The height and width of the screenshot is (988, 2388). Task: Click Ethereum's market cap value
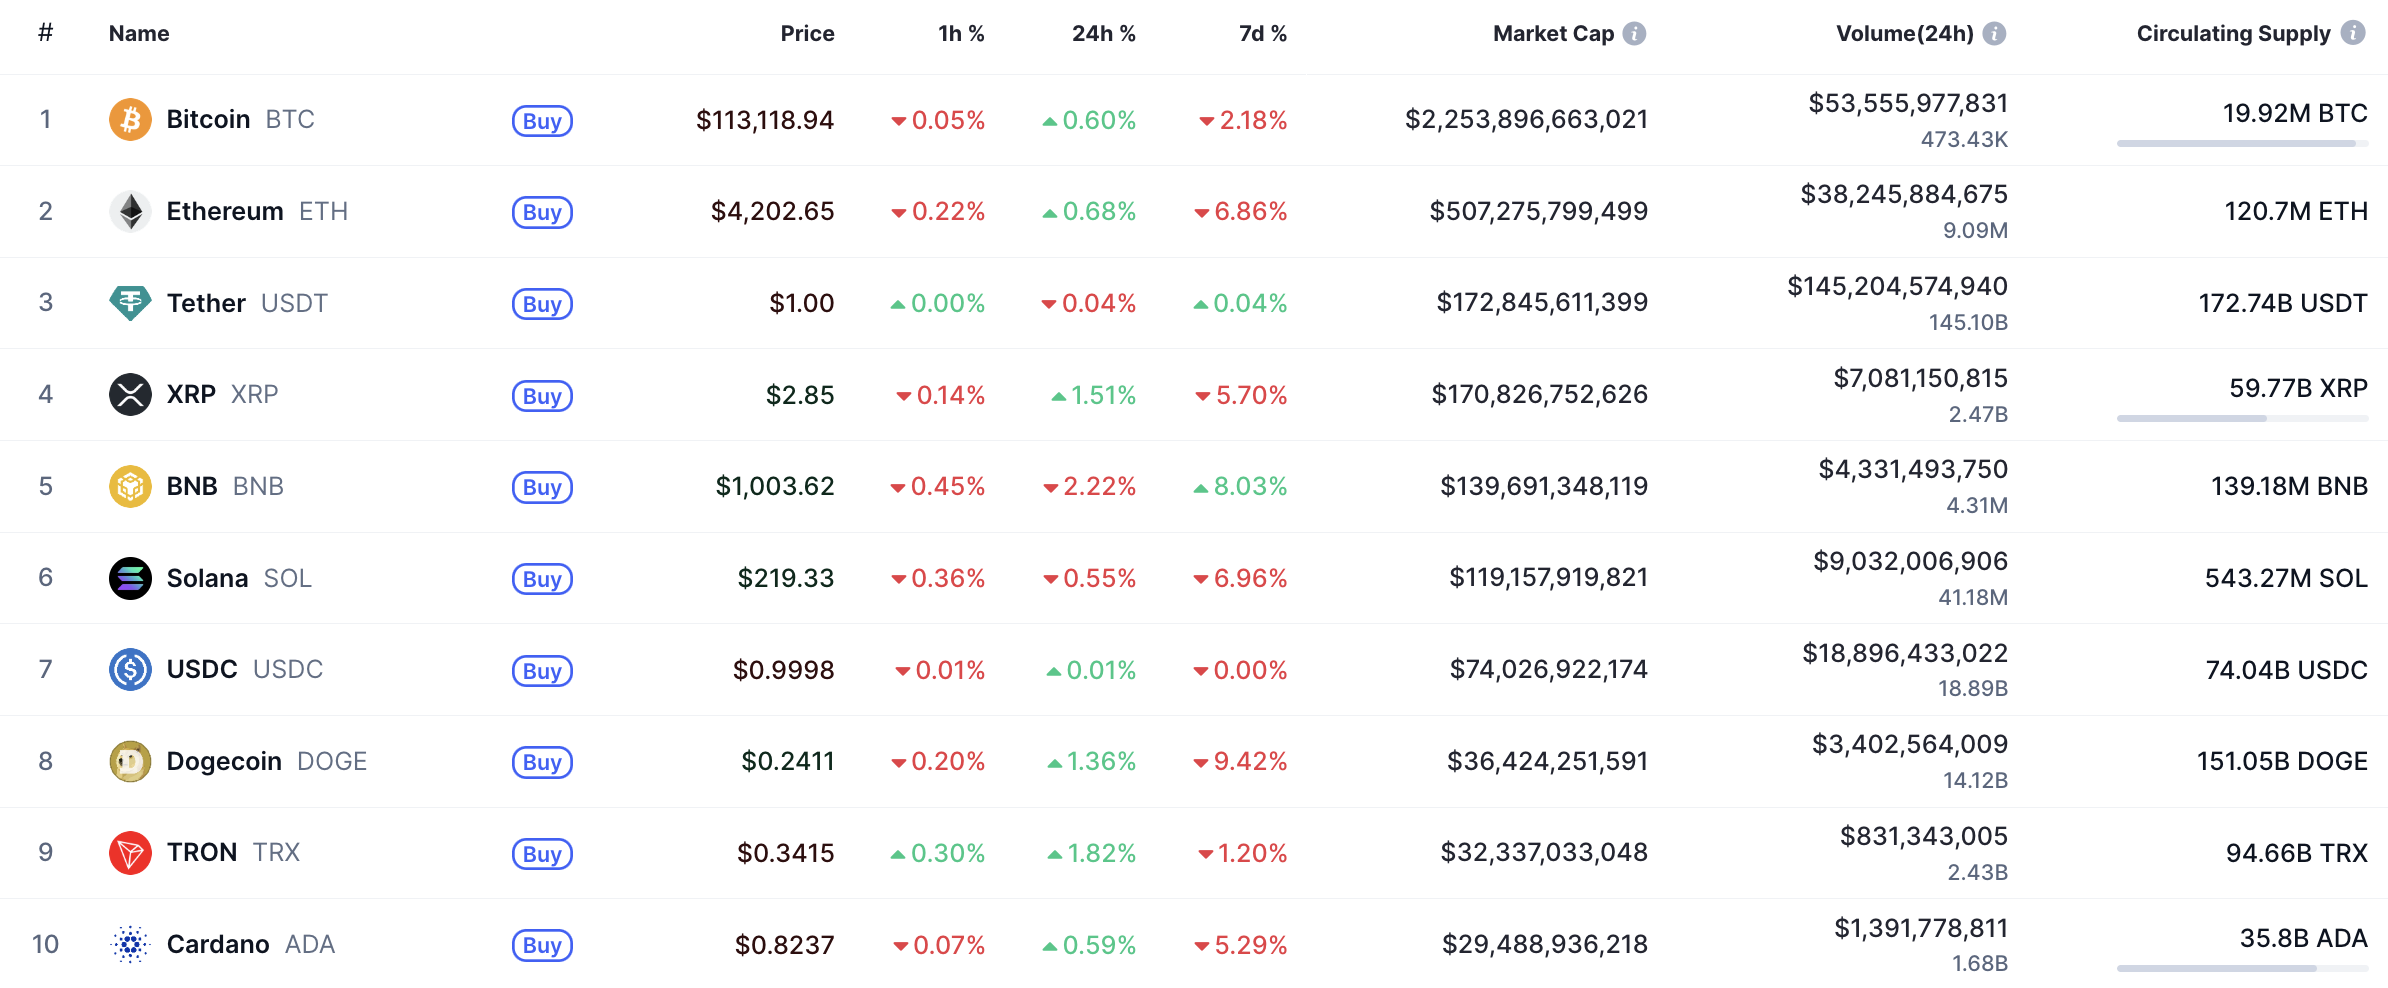click(x=1538, y=211)
